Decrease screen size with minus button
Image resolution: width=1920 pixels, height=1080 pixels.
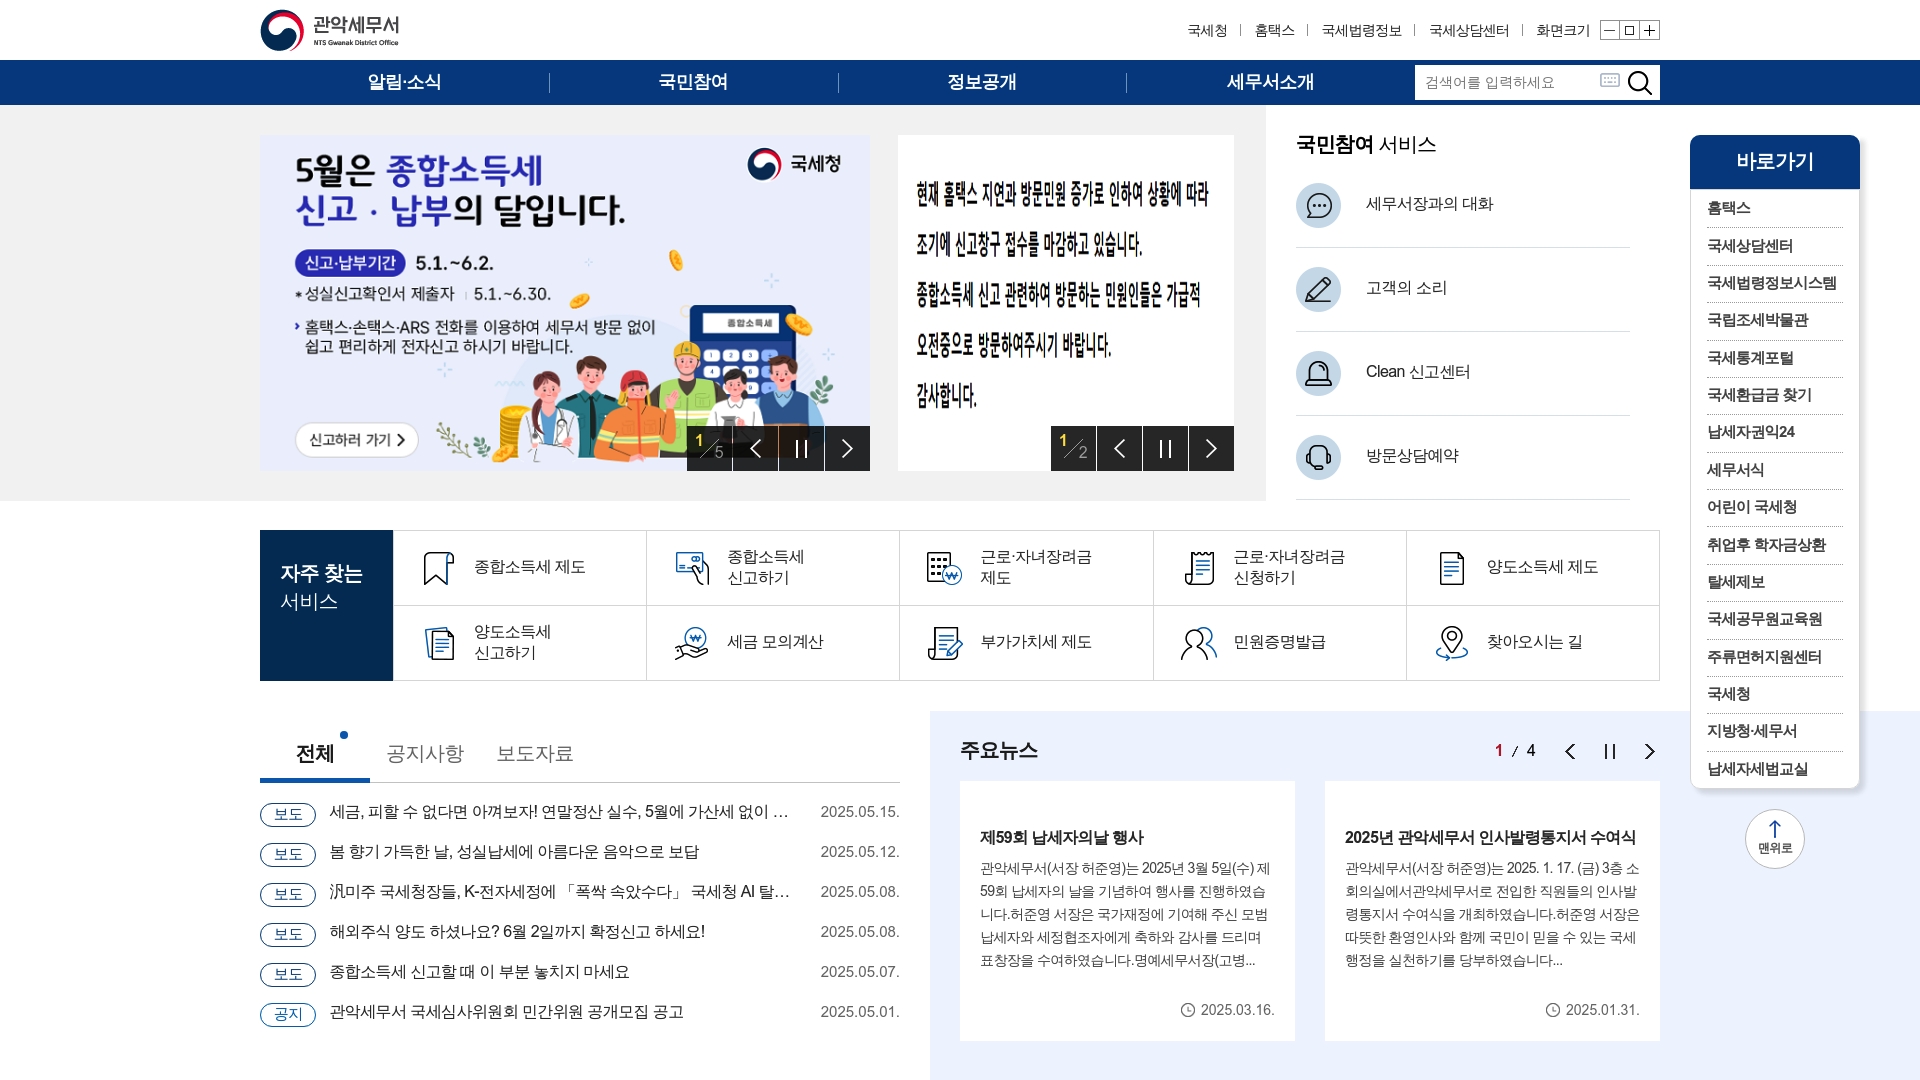point(1609,30)
